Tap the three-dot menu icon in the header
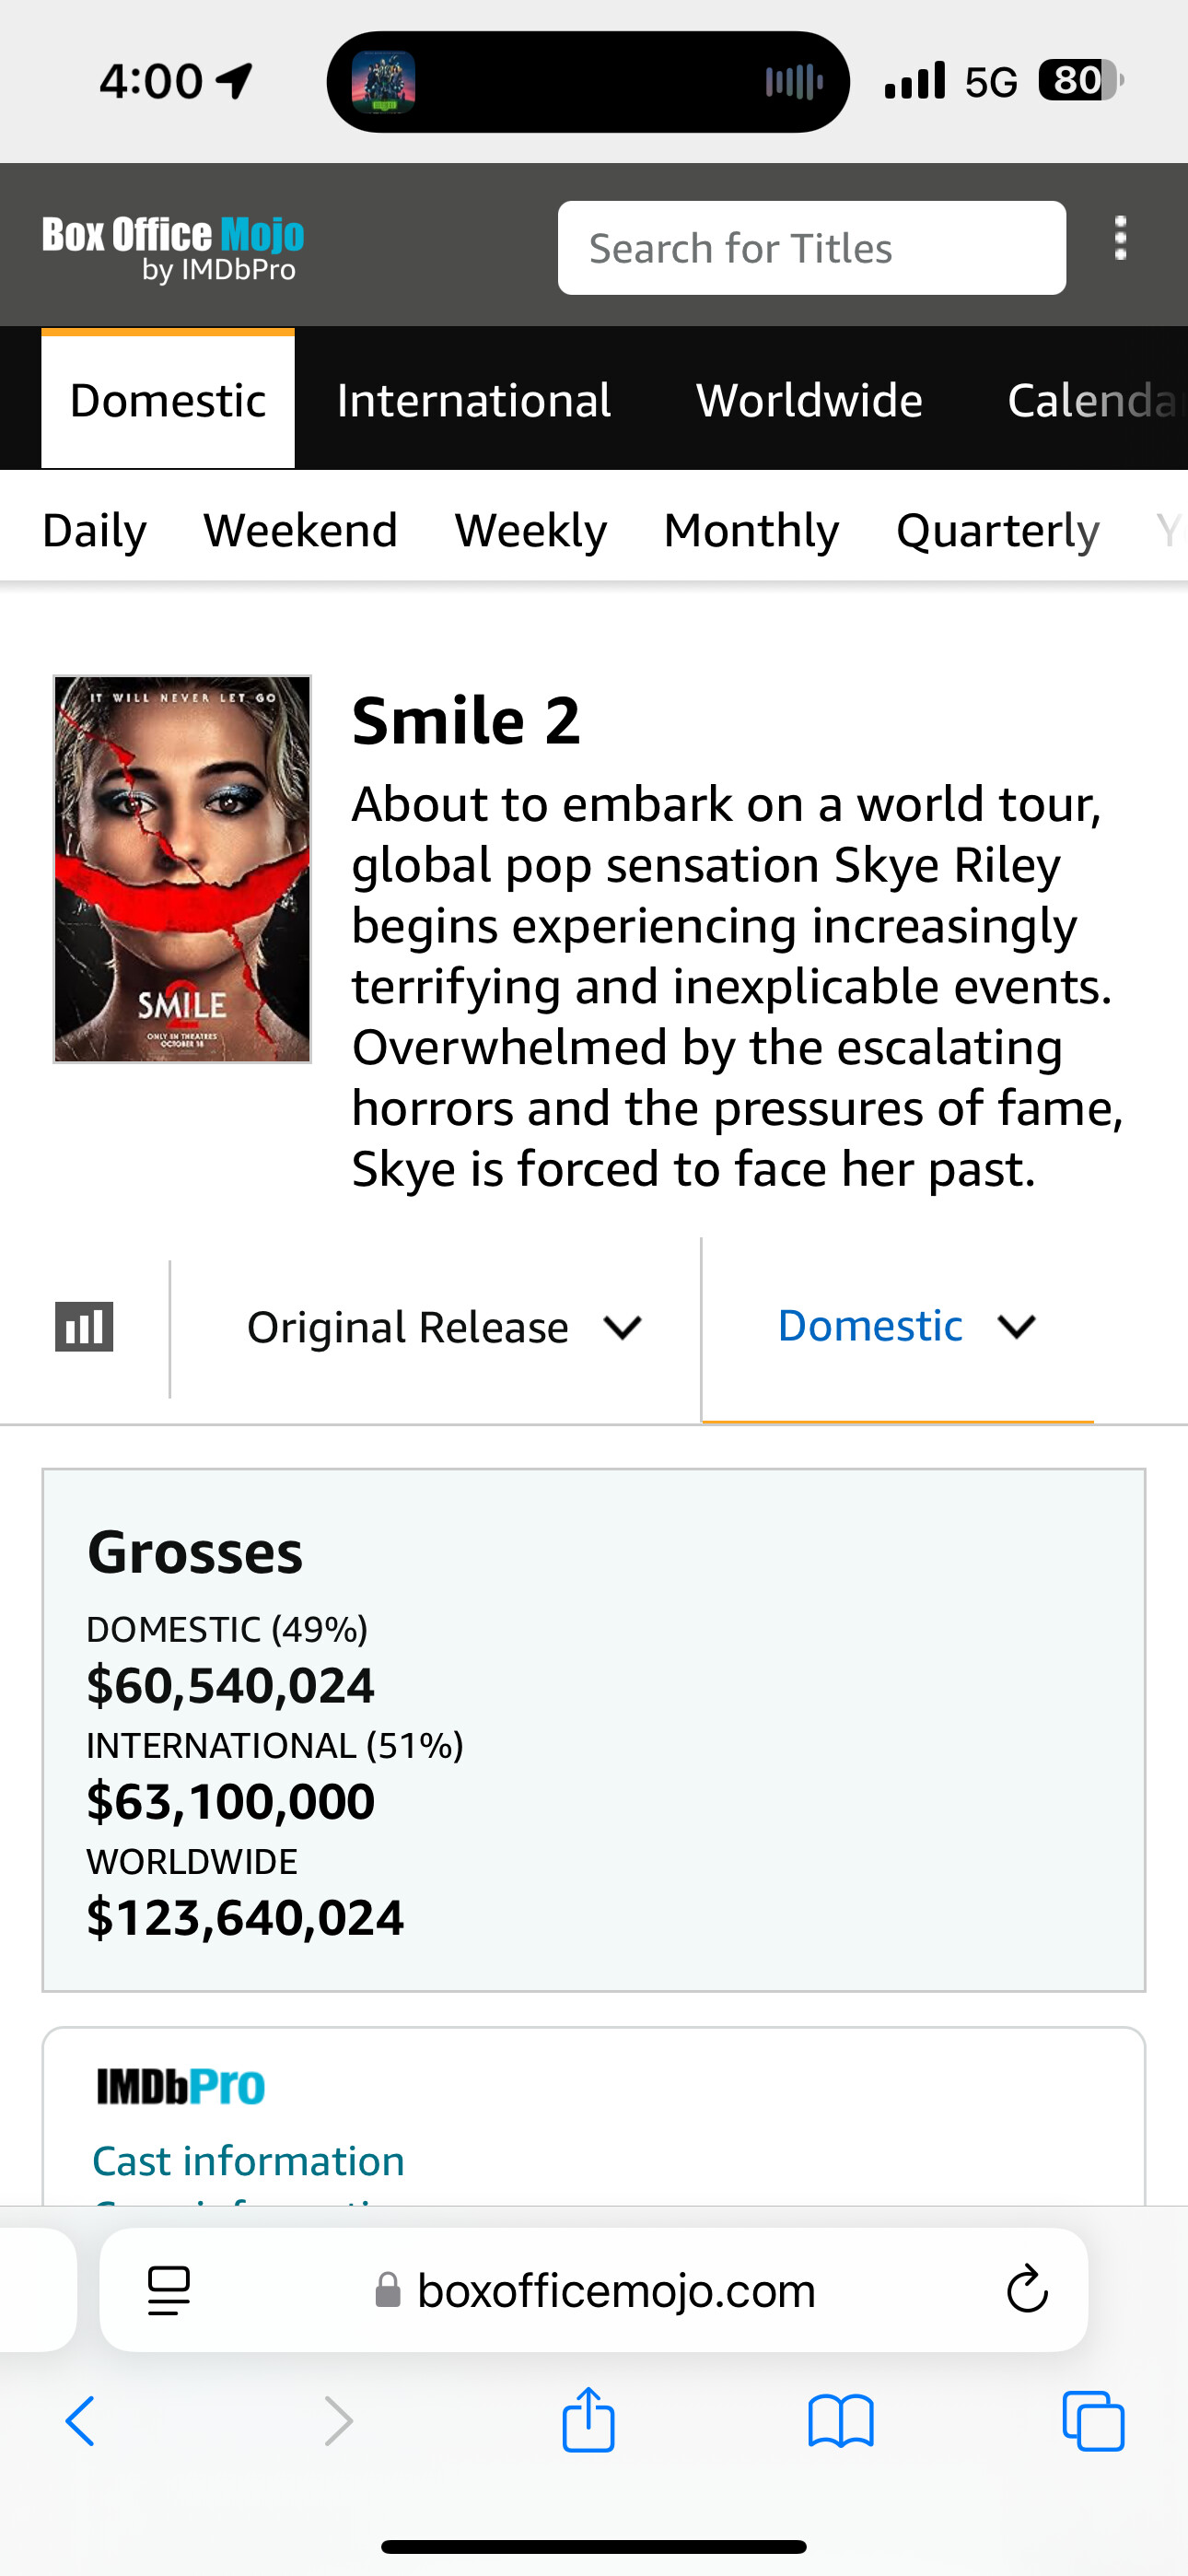This screenshot has height=2576, width=1188. click(x=1120, y=239)
